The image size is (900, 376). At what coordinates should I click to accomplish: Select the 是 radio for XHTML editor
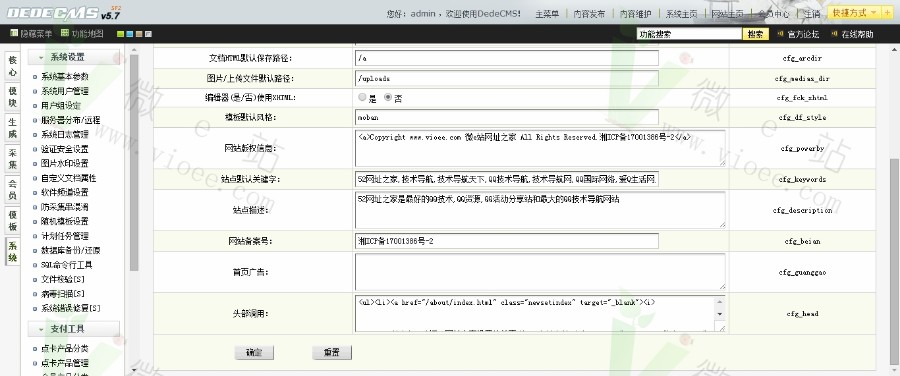(x=362, y=98)
